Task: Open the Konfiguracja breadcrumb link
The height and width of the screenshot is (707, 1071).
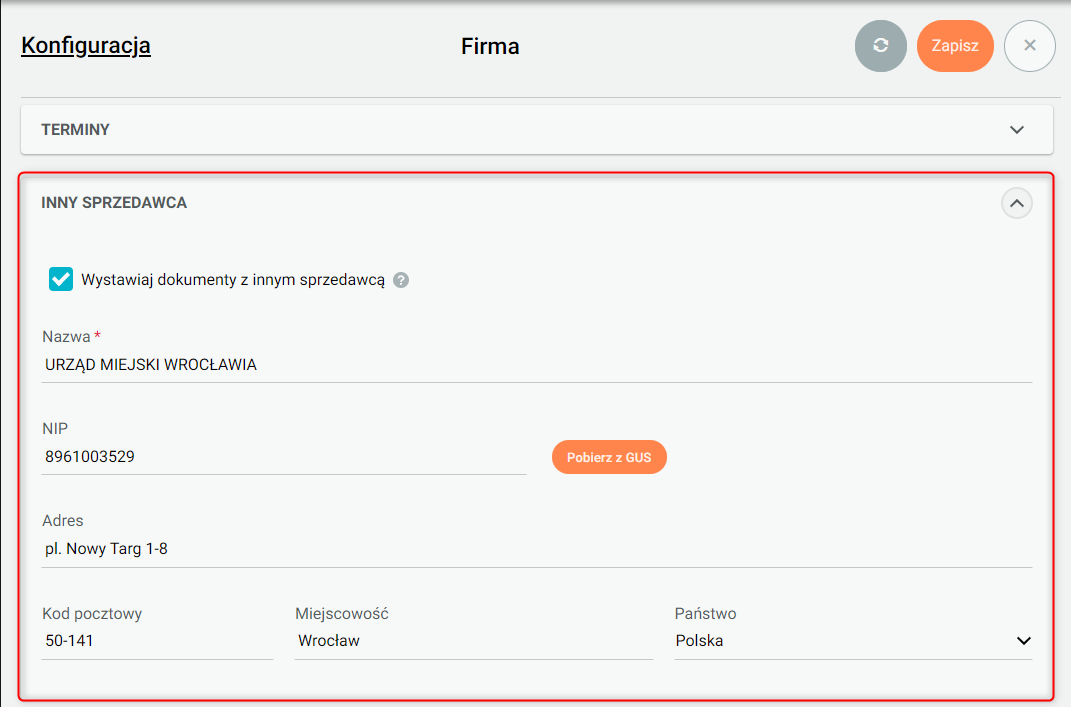Action: (x=86, y=45)
